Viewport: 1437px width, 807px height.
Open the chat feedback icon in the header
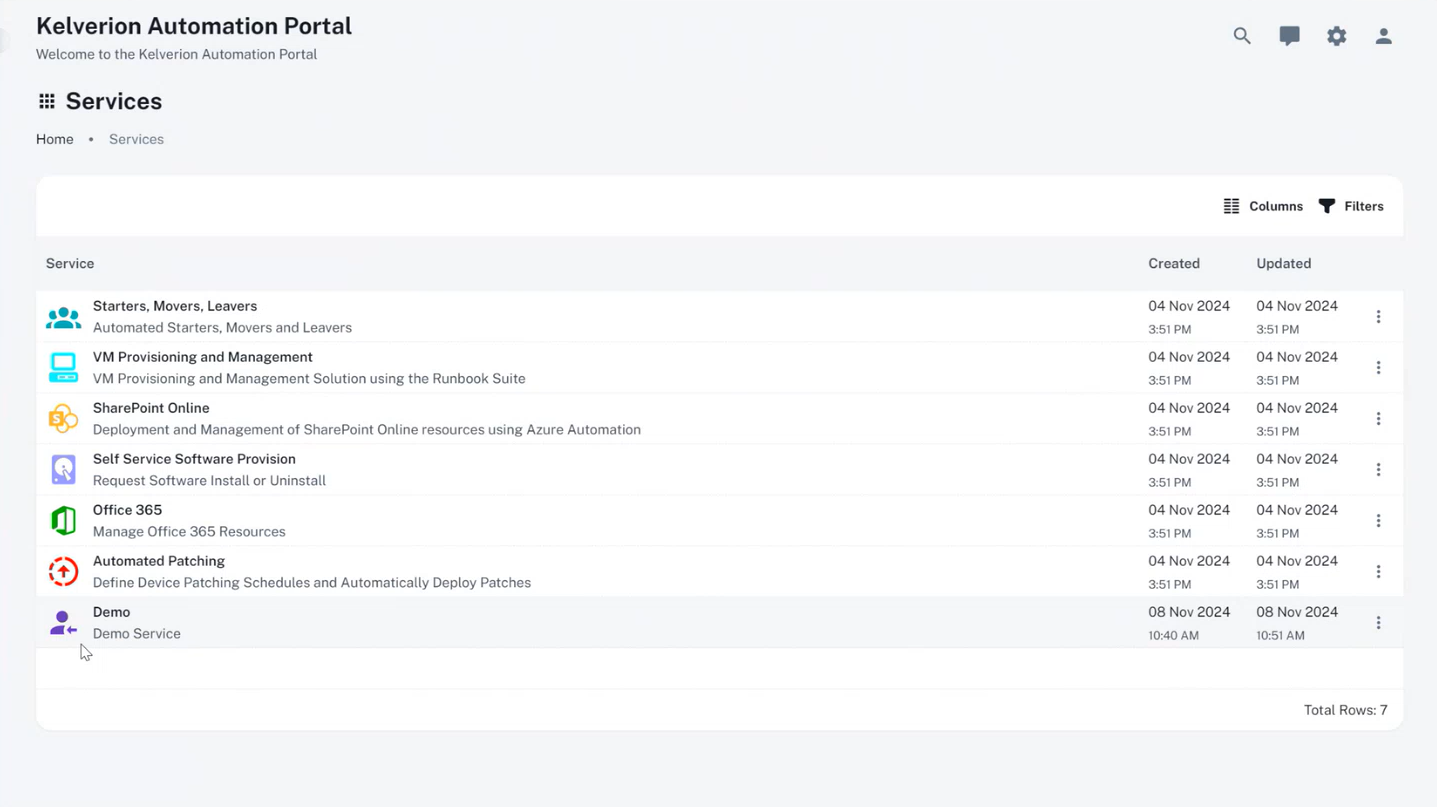pos(1289,35)
